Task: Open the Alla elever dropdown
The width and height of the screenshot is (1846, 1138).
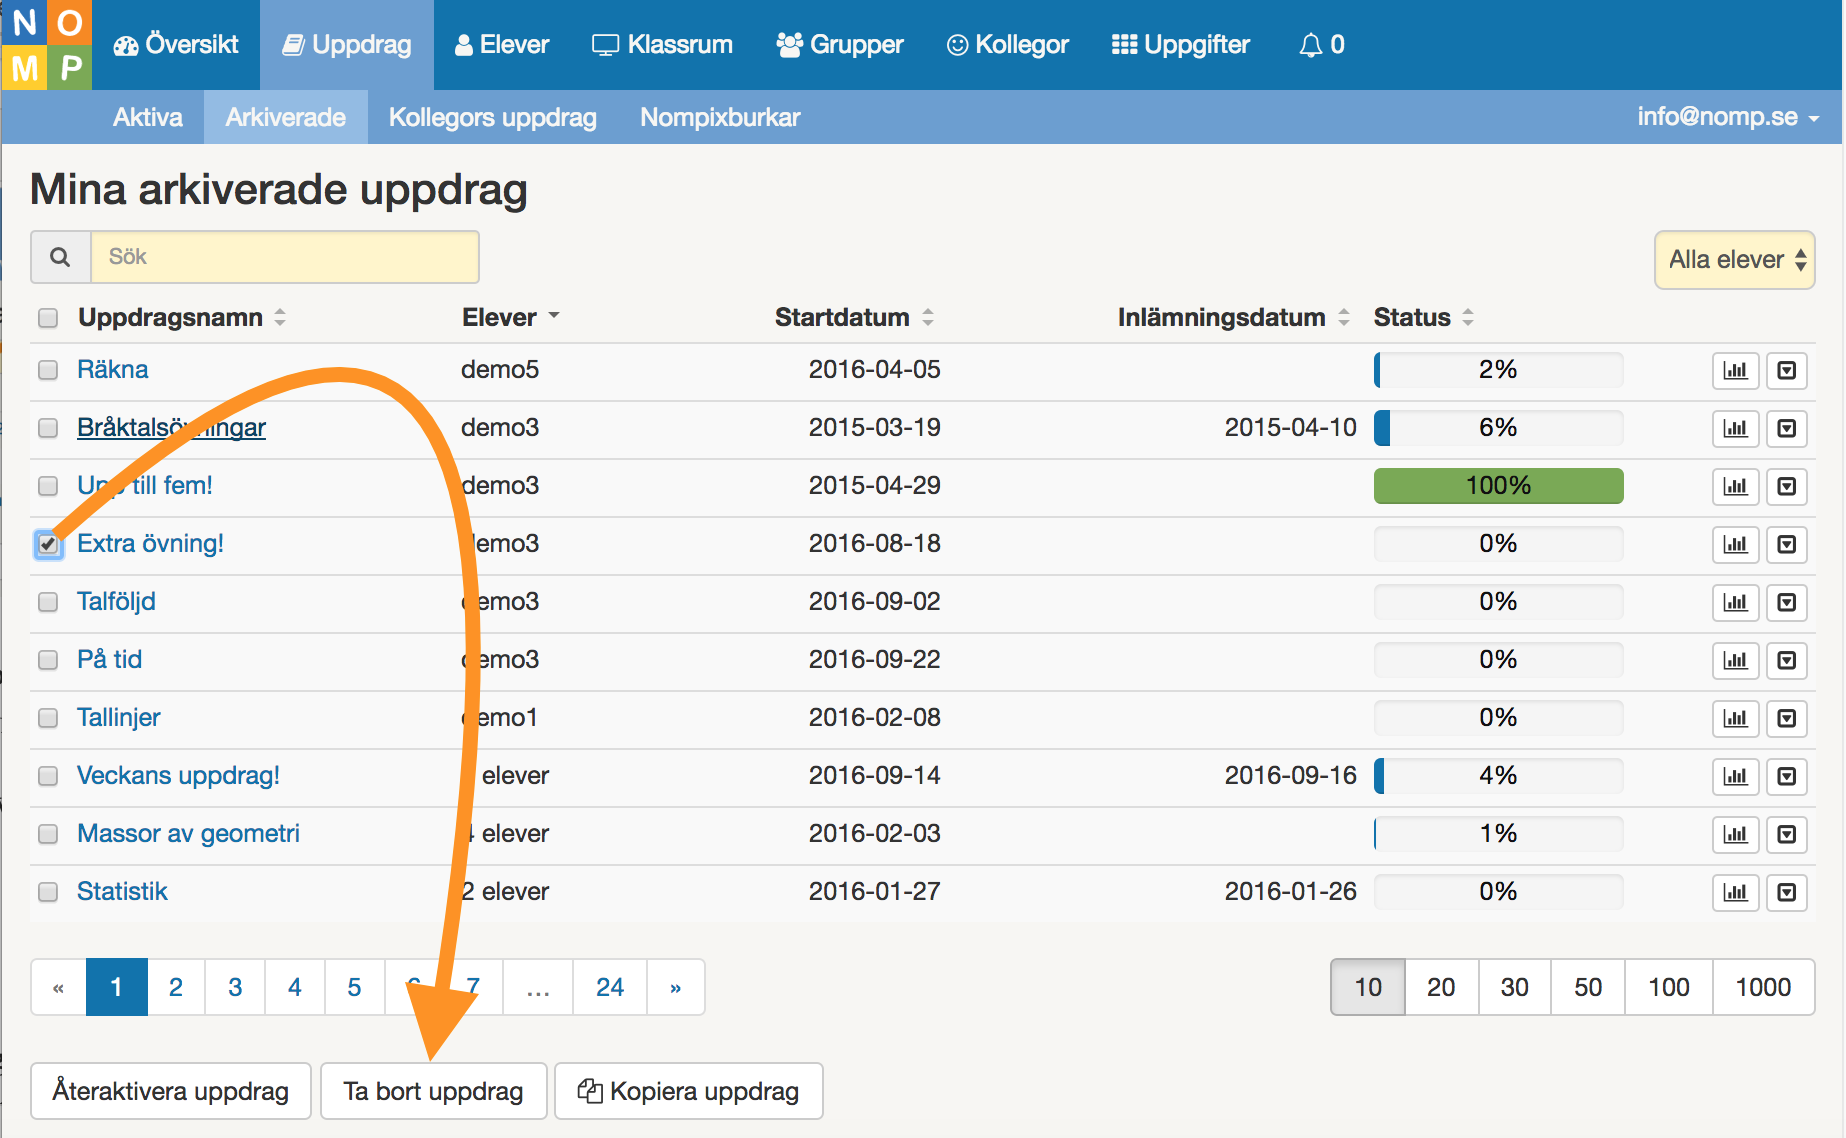Action: click(x=1734, y=260)
